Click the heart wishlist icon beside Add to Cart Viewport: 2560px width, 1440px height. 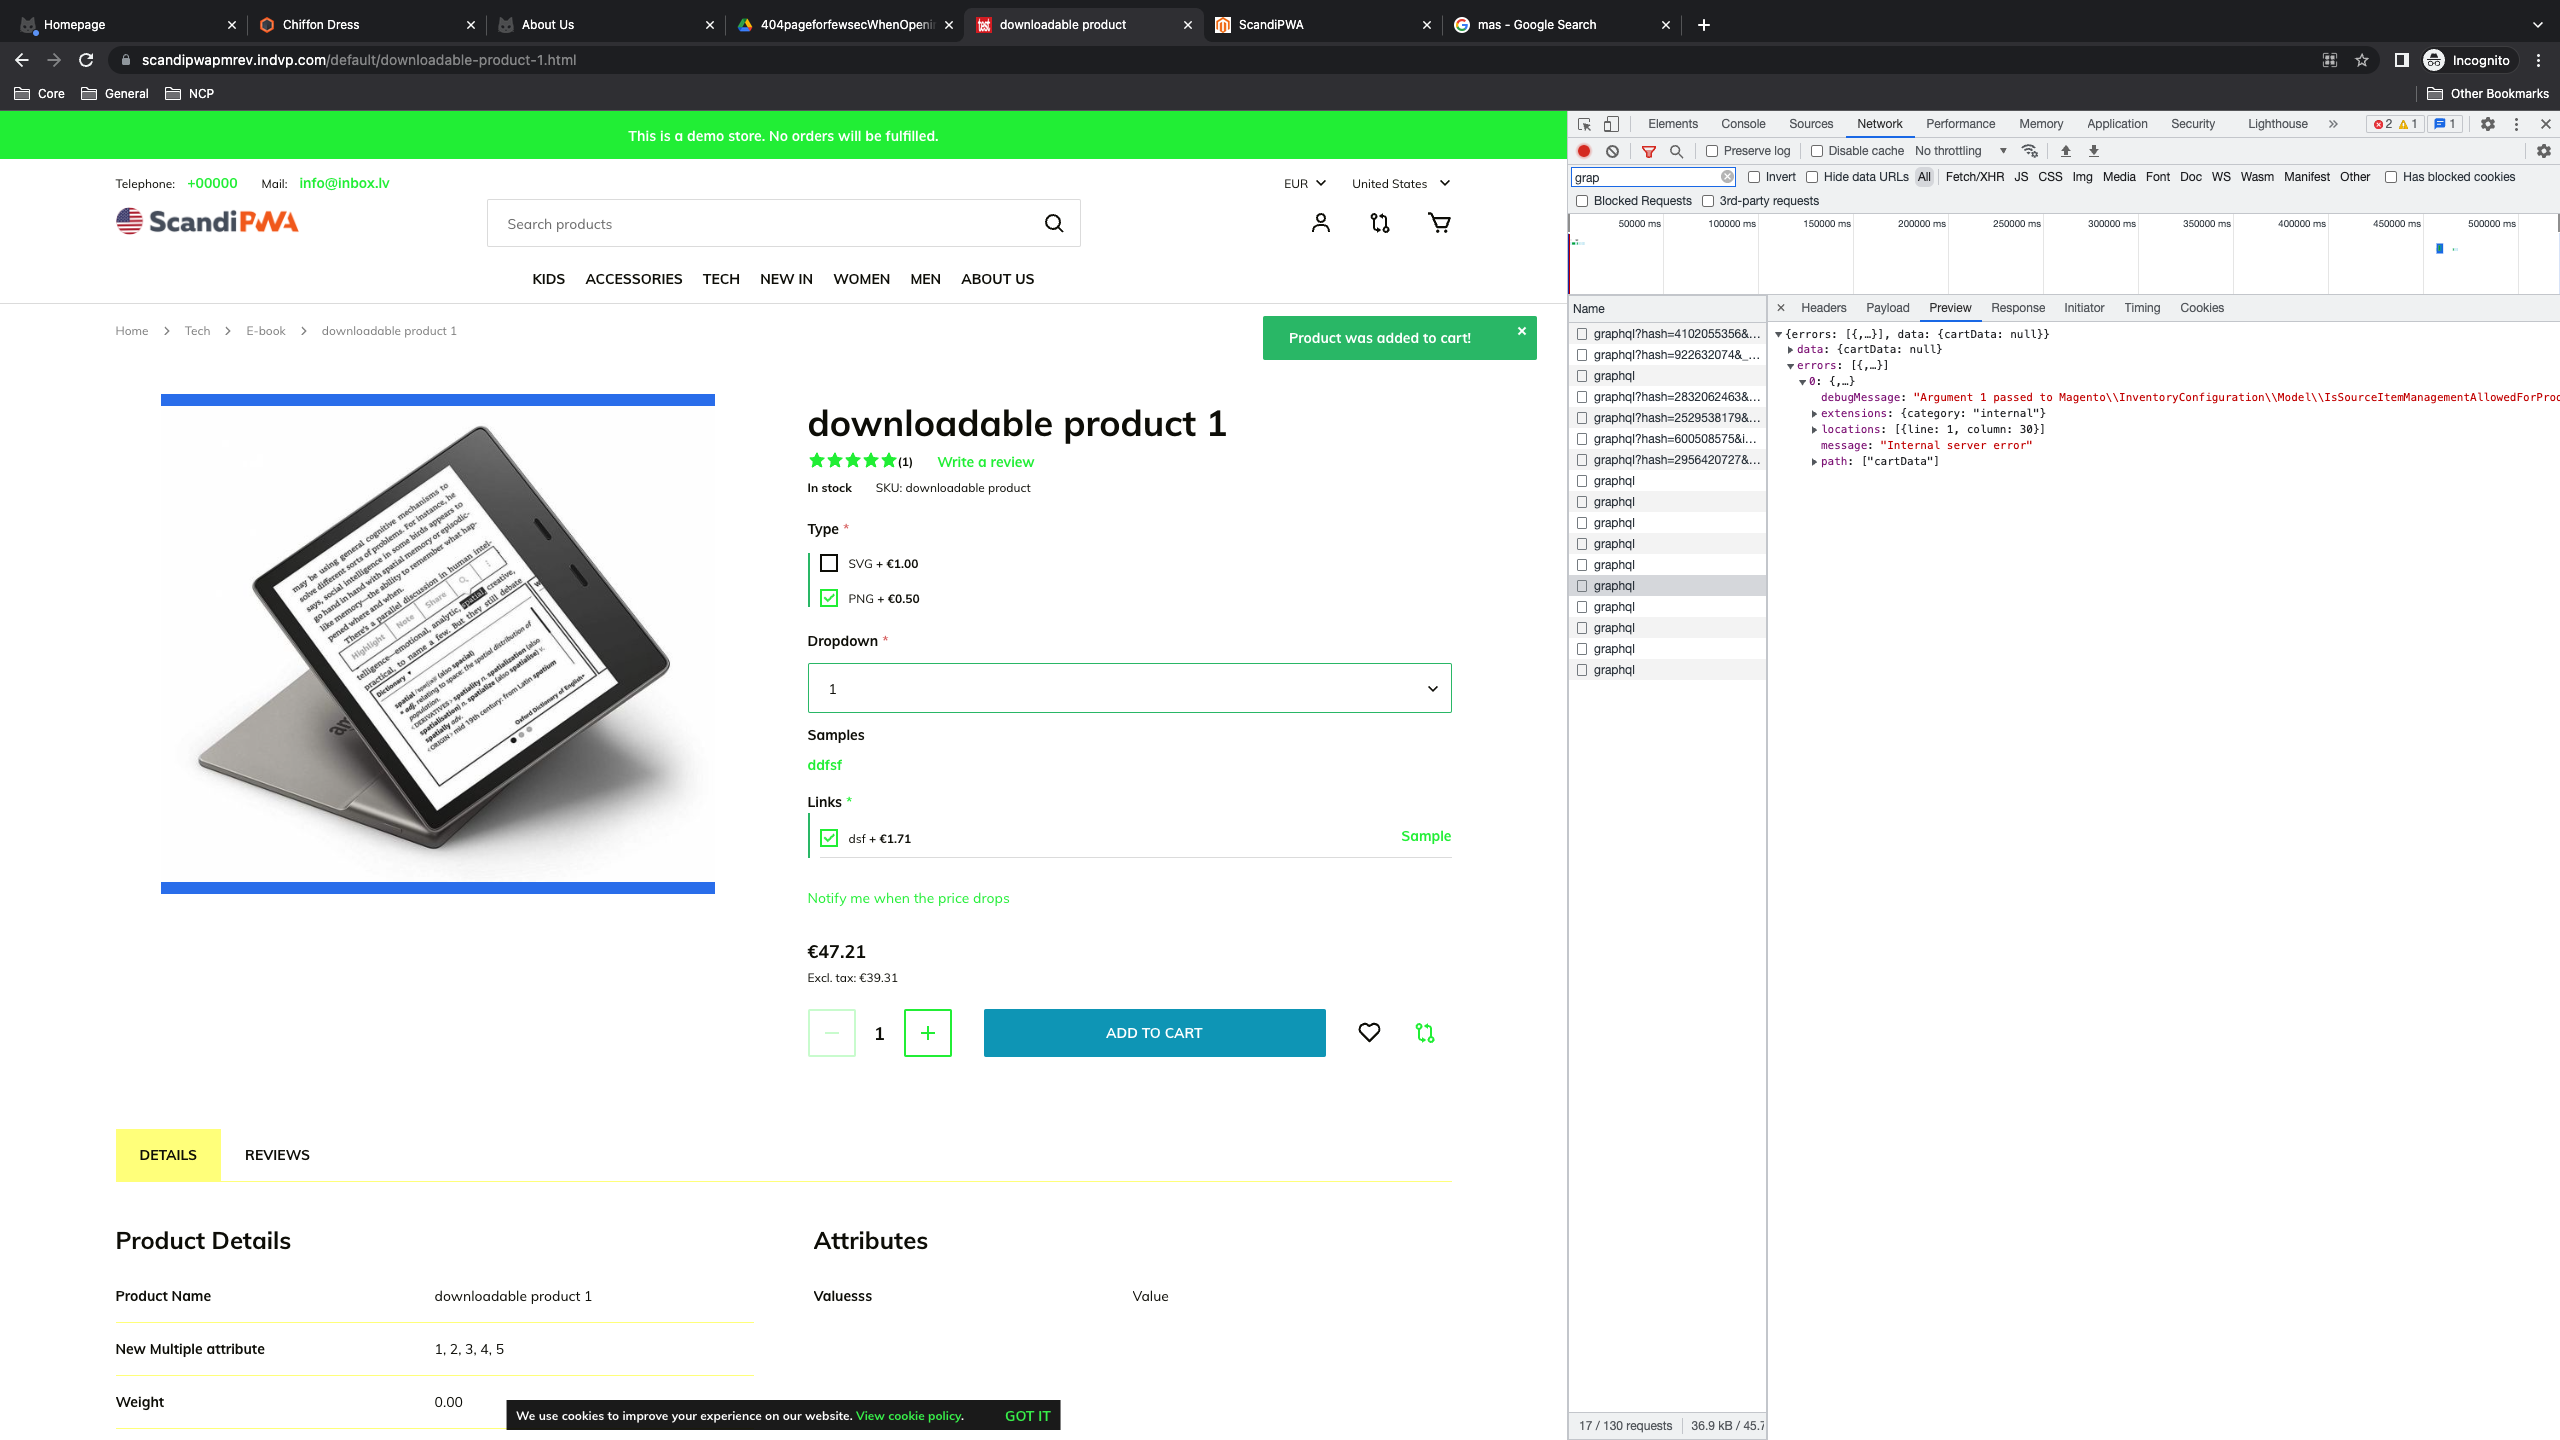[x=1369, y=1032]
